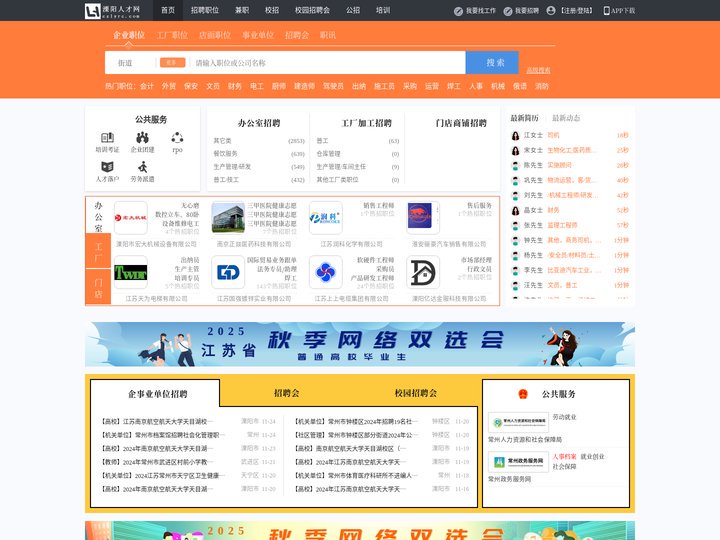Screen dimensions: 720x540
Task: Select the 企业职位 search tab
Action: 129,35
